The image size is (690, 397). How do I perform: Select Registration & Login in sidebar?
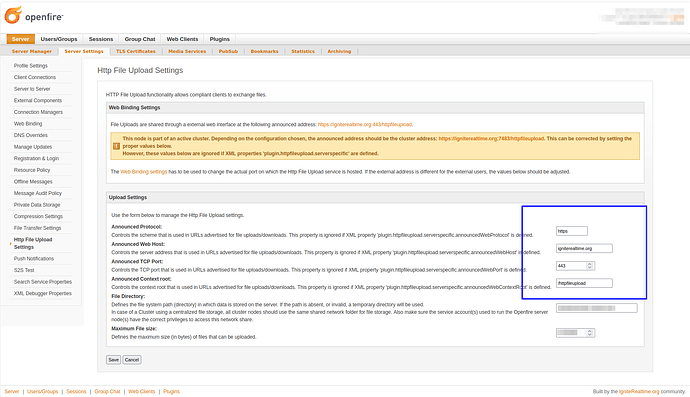(36, 158)
